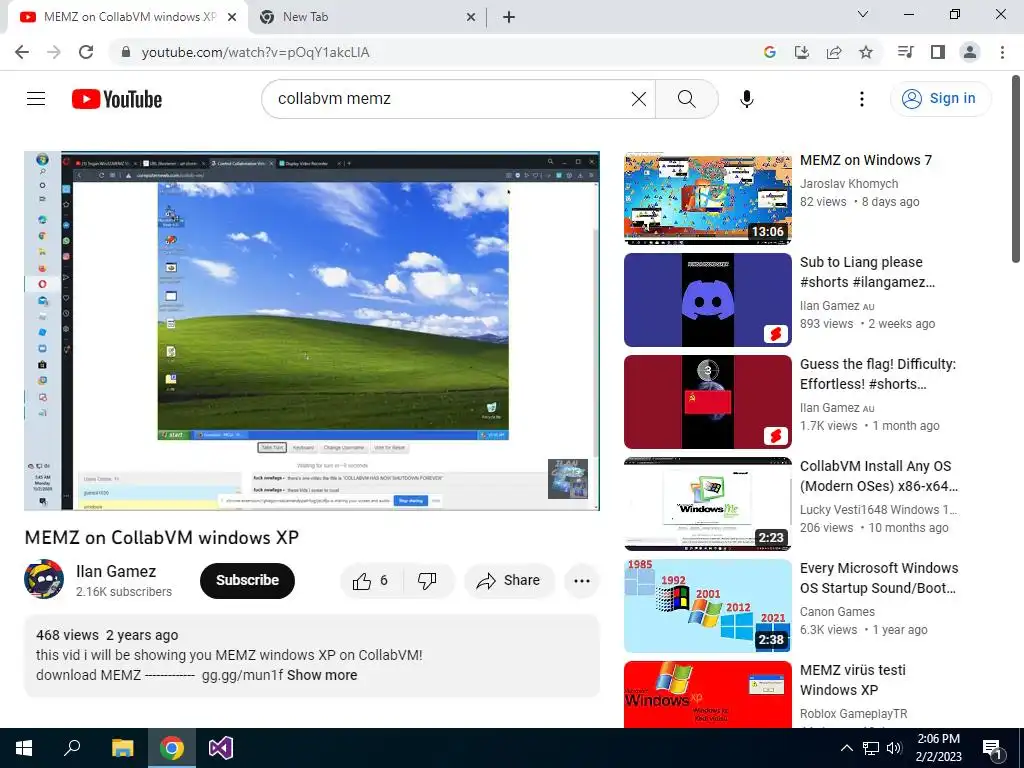
Task: Go to the YouTube home logo
Action: 117,99
